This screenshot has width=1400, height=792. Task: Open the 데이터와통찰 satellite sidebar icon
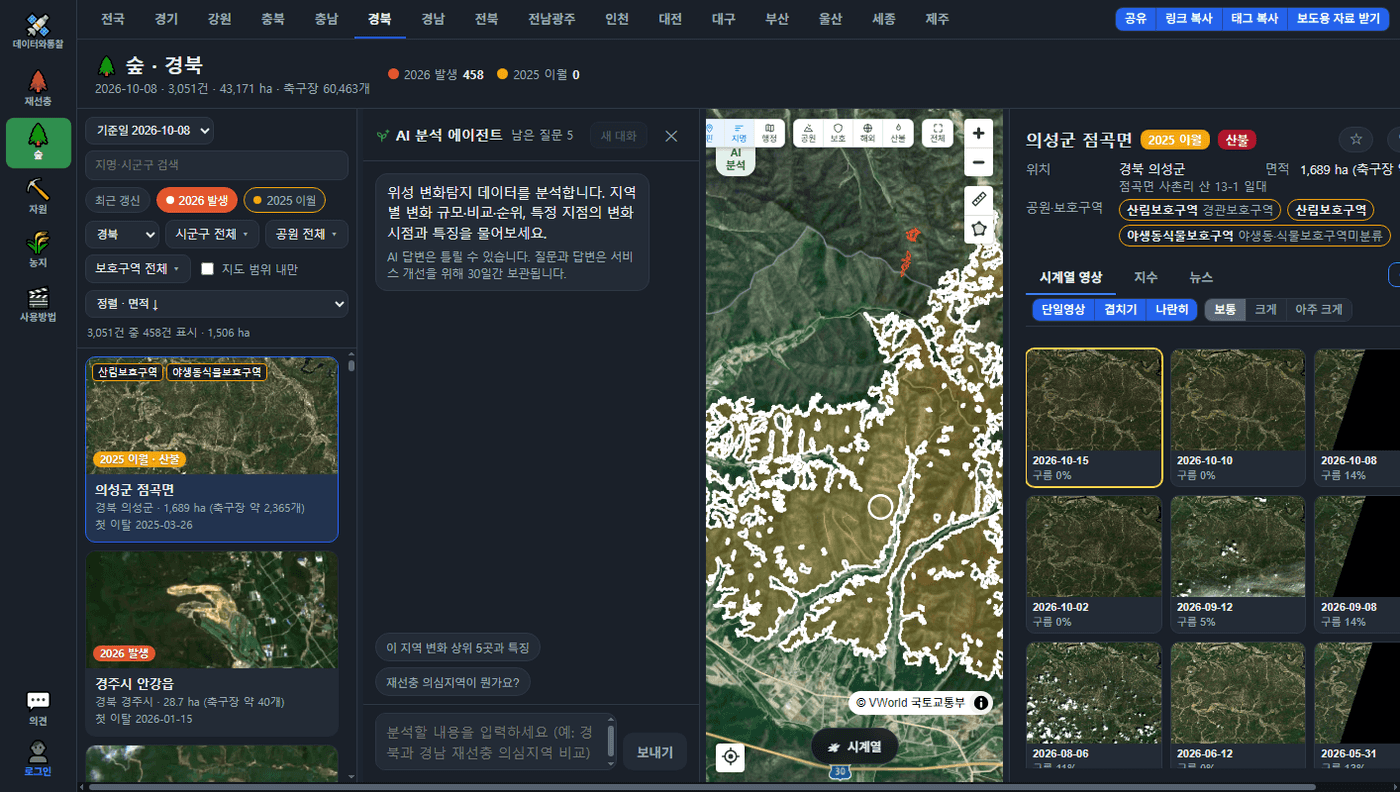coord(38,31)
